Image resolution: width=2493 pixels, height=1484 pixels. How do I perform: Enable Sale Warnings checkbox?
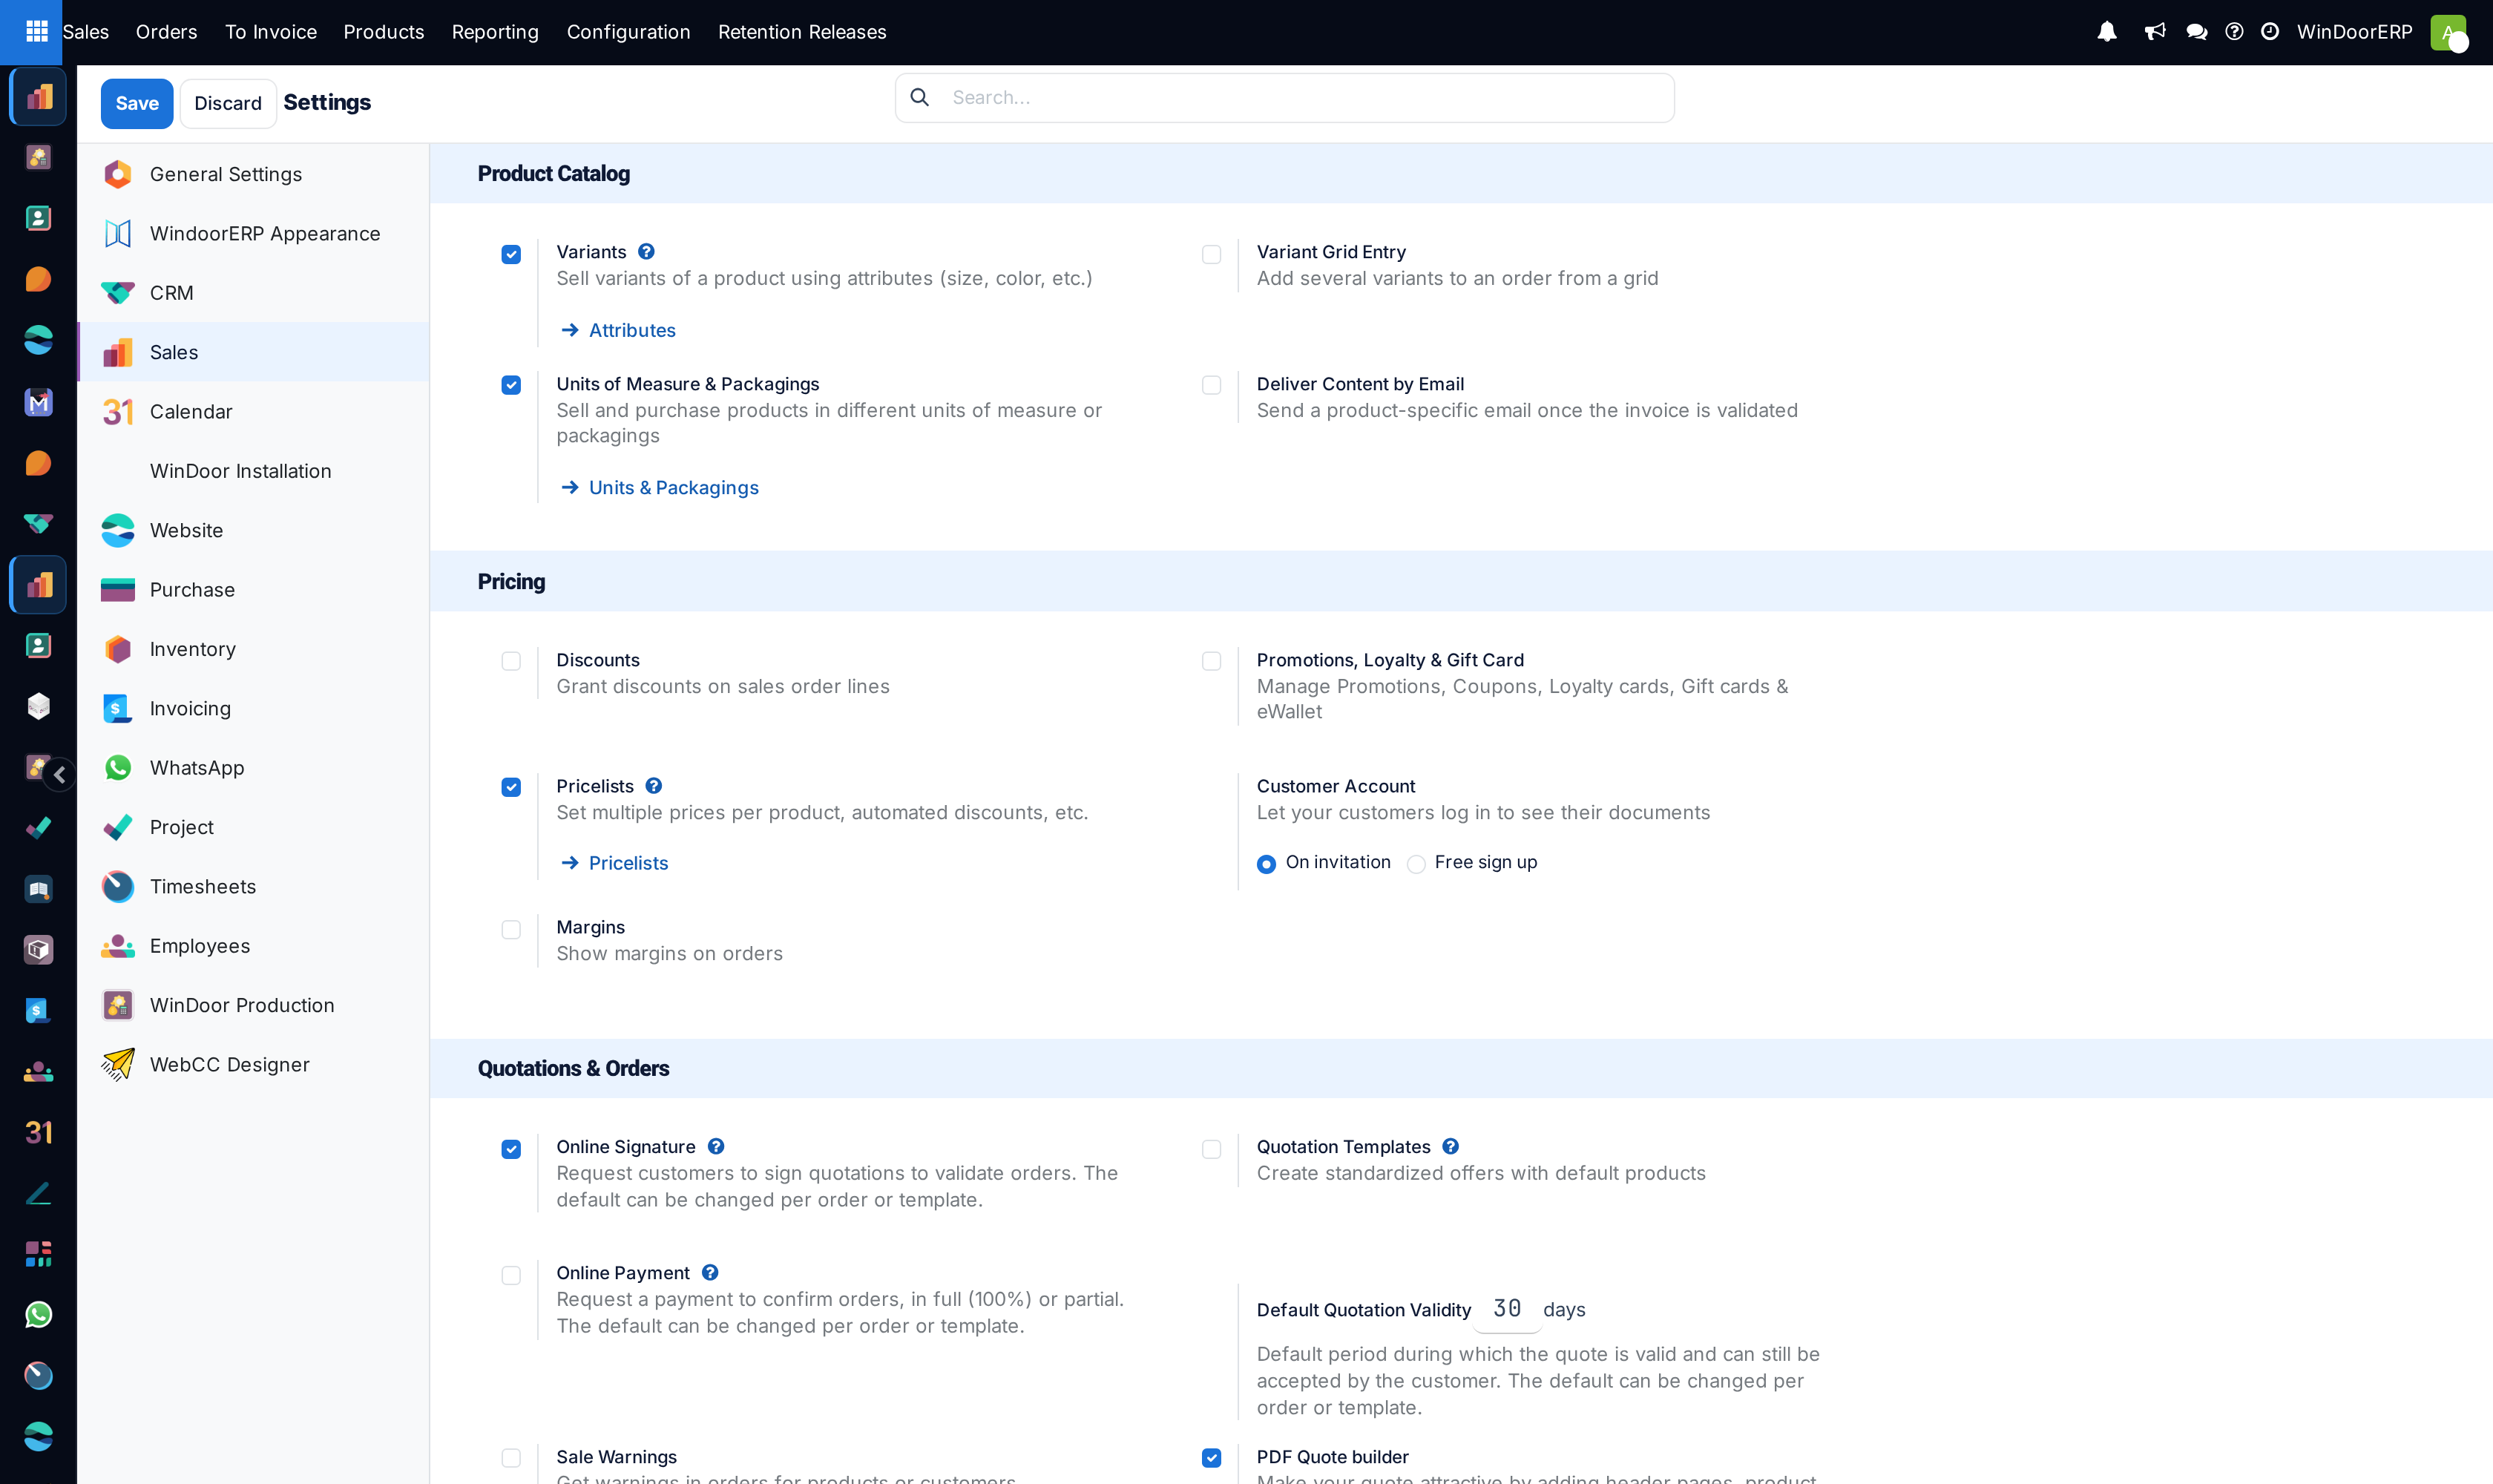(511, 1458)
